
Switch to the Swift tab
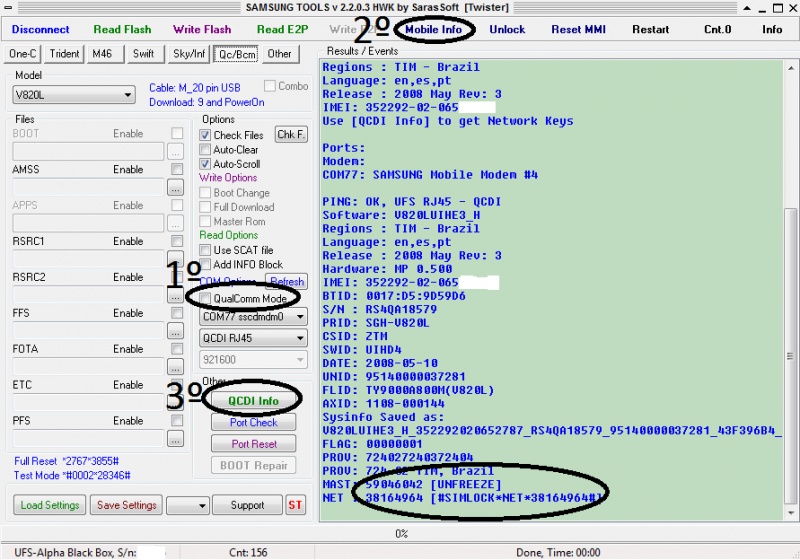pyautogui.click(x=144, y=54)
